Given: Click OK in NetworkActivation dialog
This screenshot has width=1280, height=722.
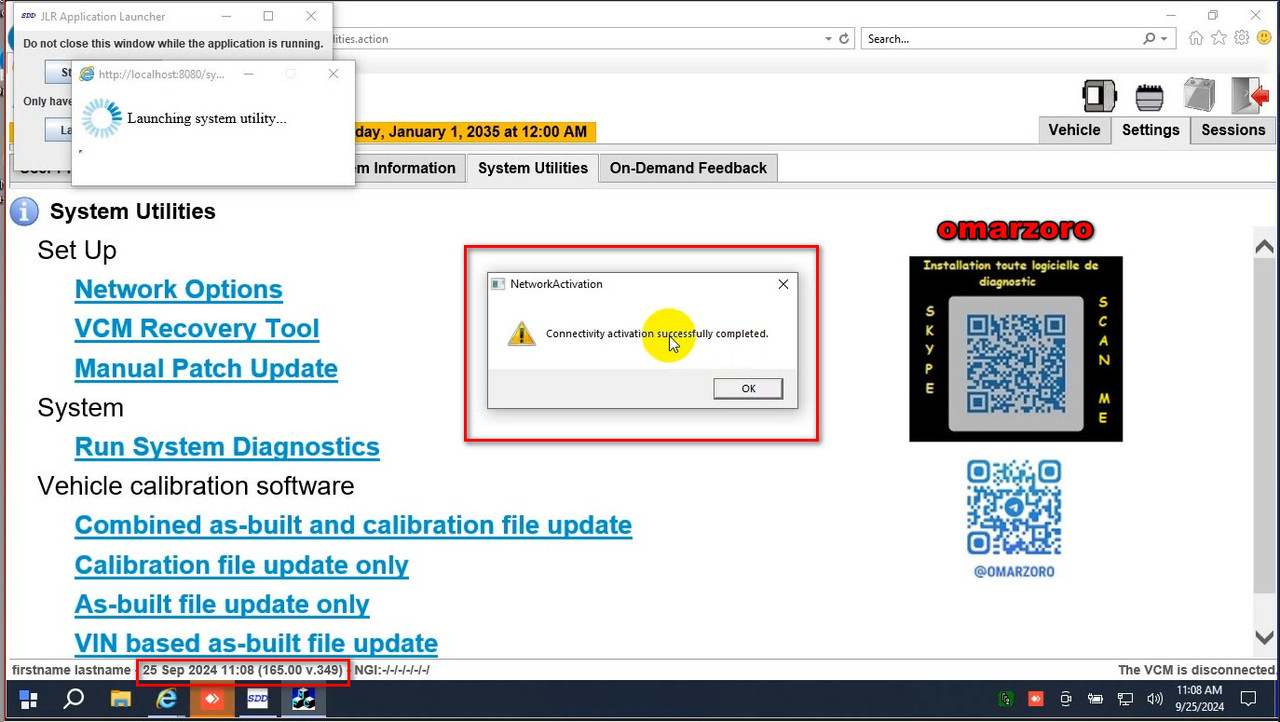Looking at the screenshot, I should click(x=748, y=388).
